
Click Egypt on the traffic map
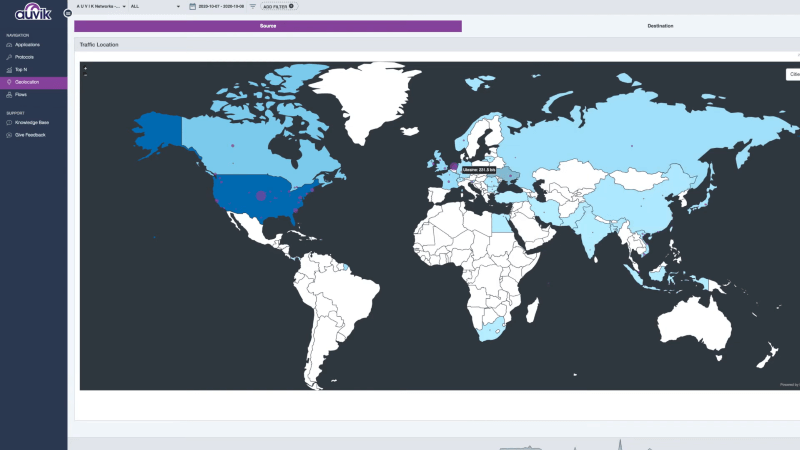coord(501,222)
